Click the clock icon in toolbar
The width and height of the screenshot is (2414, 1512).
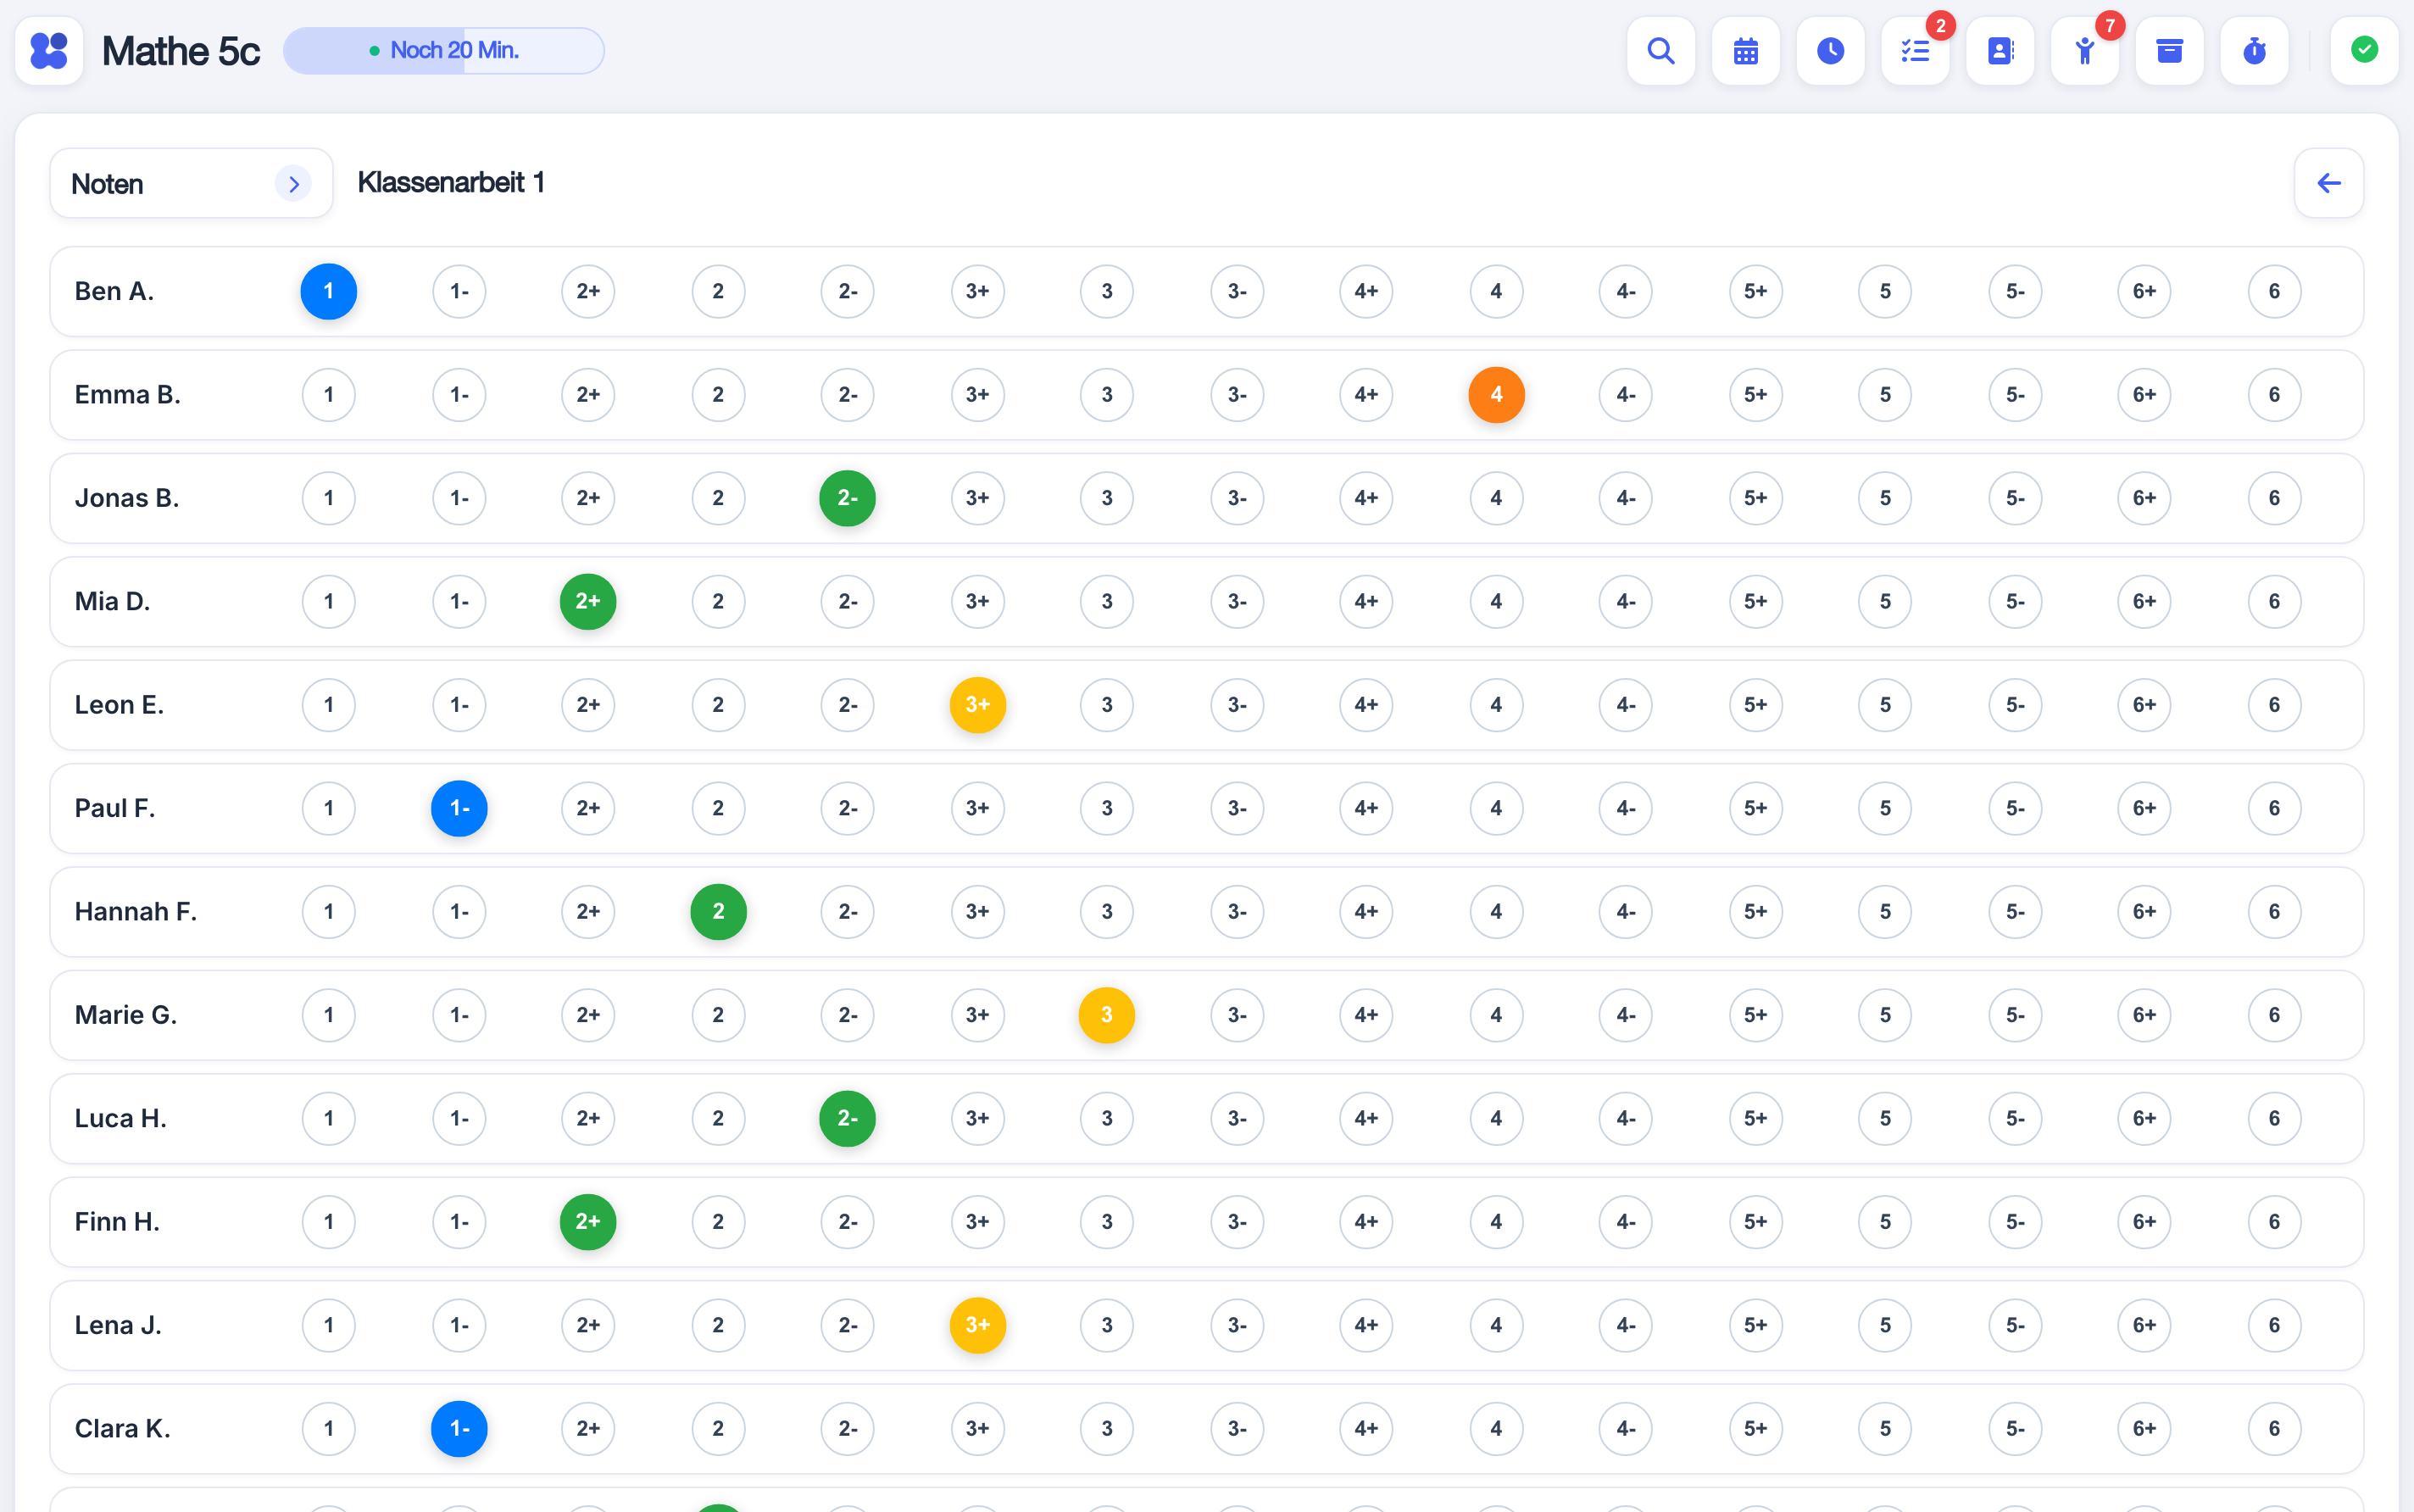click(x=1830, y=51)
